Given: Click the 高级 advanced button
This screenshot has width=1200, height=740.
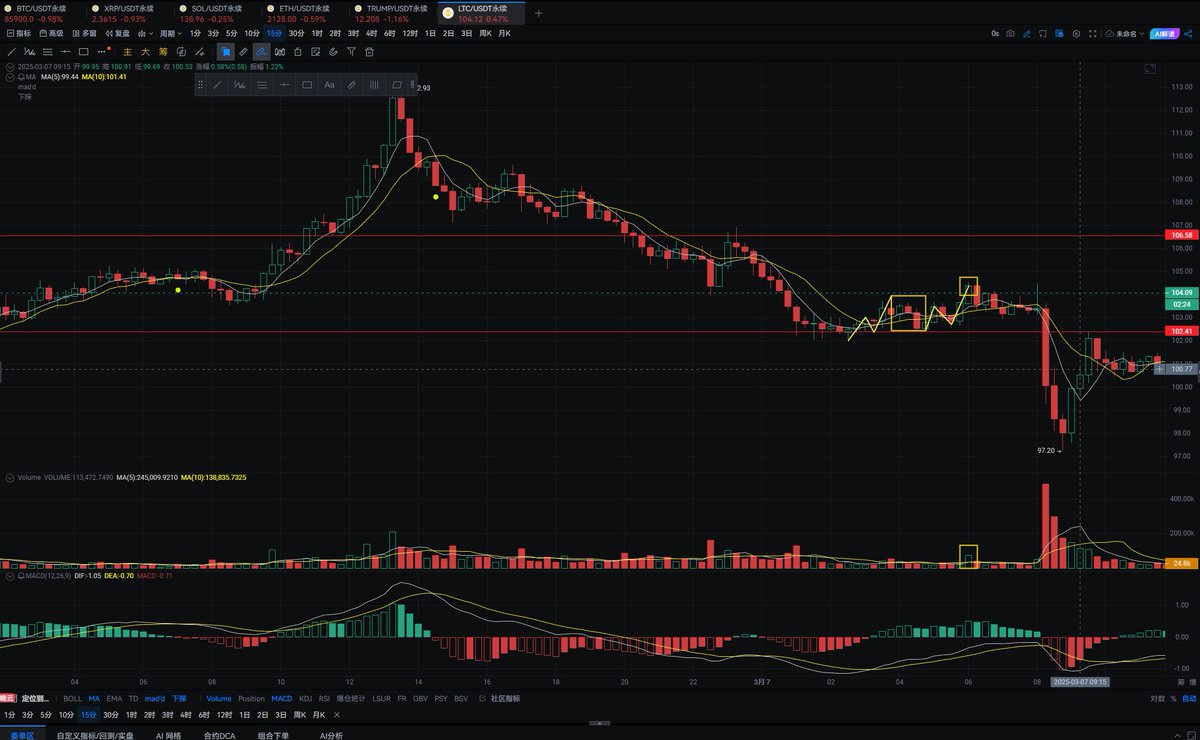Looking at the screenshot, I should tap(52, 33).
